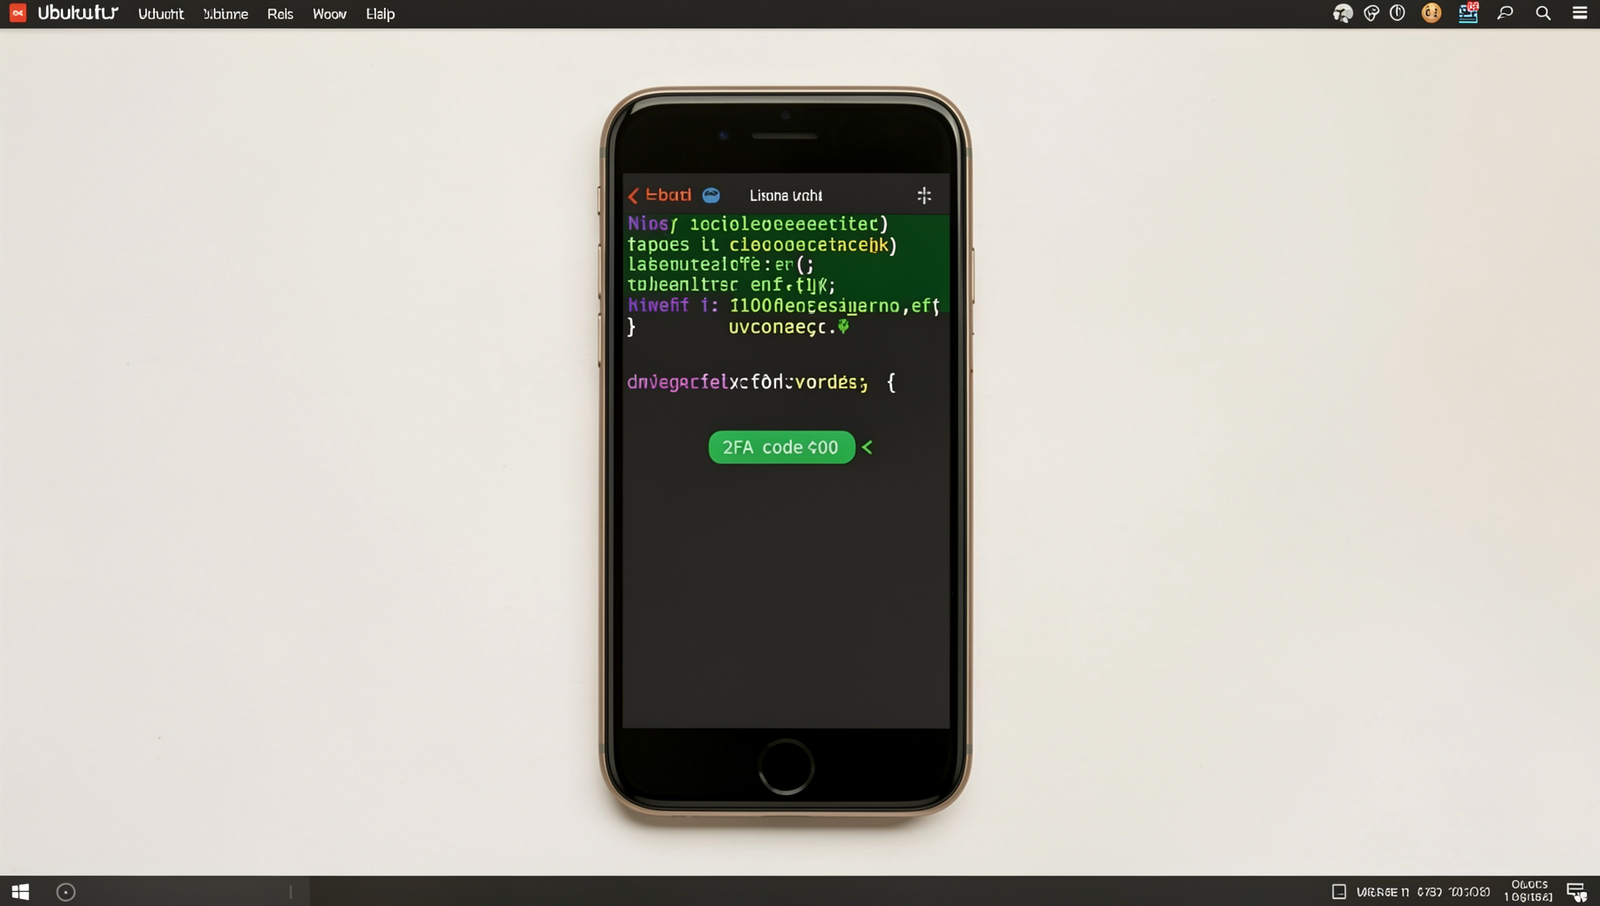The width and height of the screenshot is (1600, 906).
Task: Open the Elalp menu
Action: 380,14
